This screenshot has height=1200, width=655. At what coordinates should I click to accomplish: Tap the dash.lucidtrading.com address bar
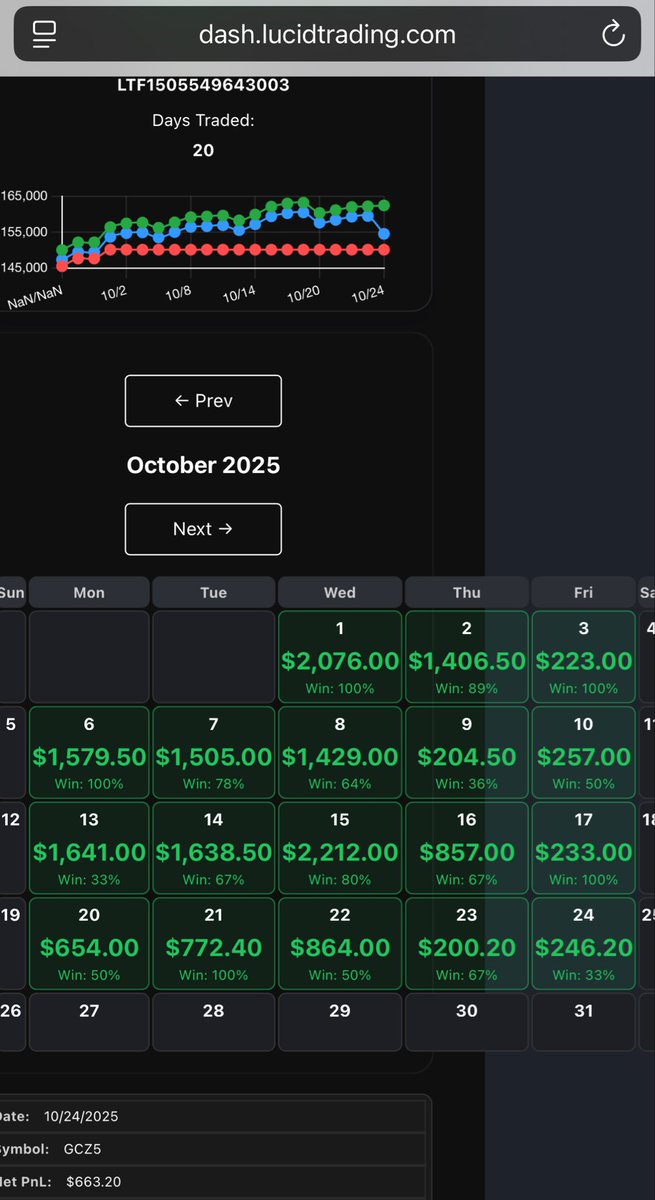click(x=327, y=35)
